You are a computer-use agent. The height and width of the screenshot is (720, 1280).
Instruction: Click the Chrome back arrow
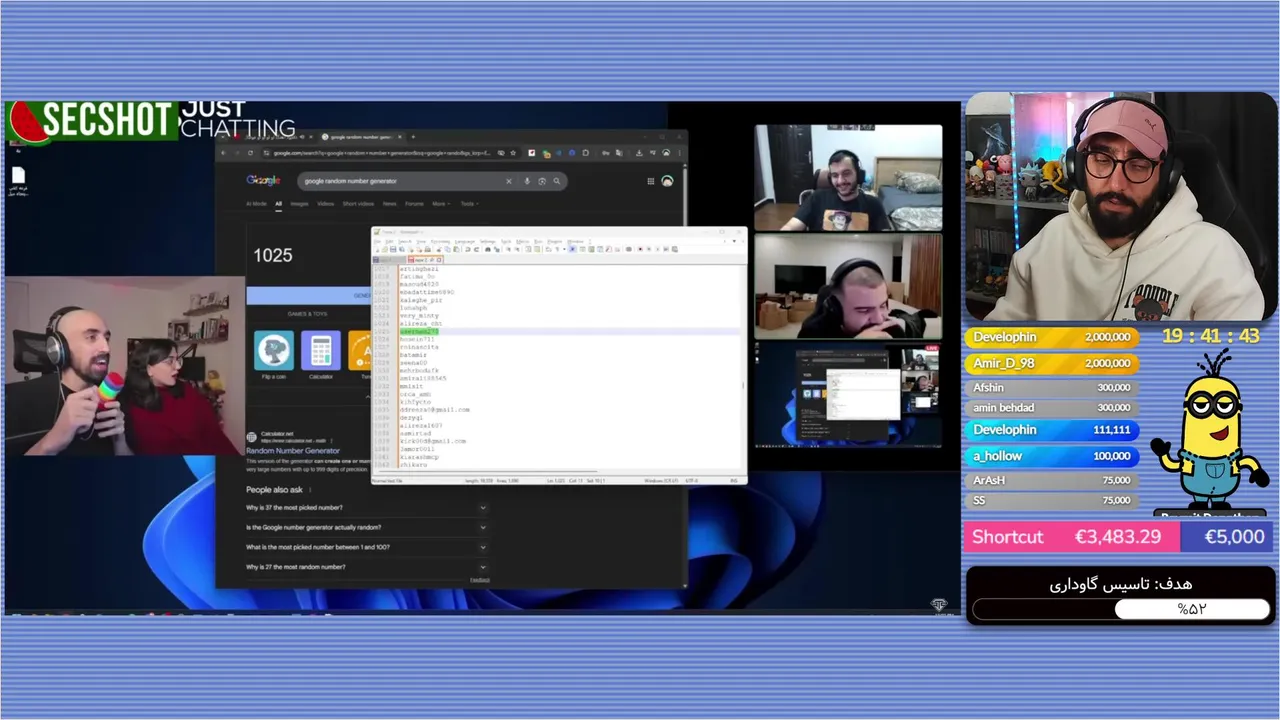223,153
